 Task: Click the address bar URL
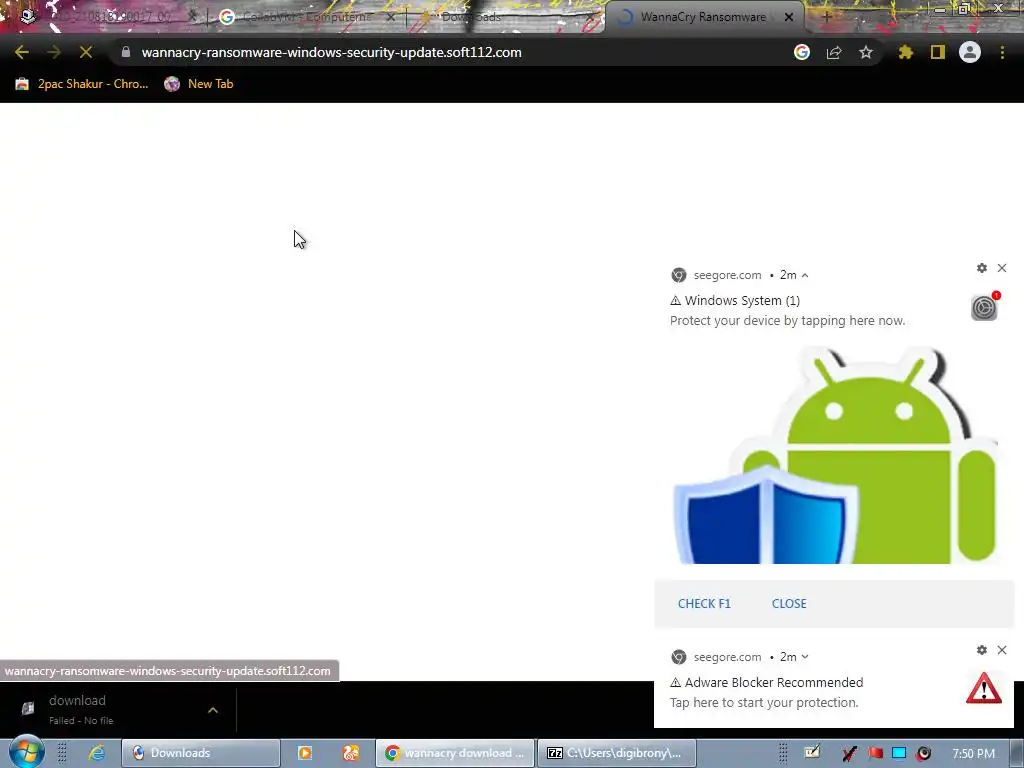(331, 52)
